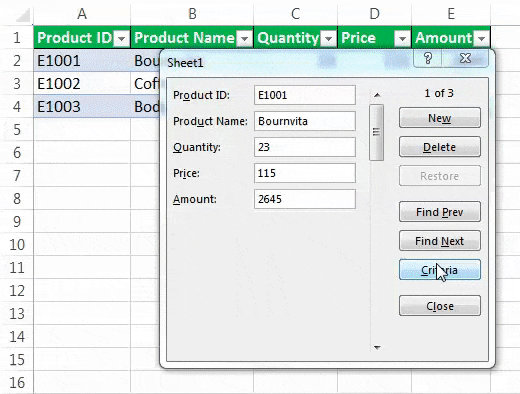
Task: Select column B header
Action: click(192, 14)
